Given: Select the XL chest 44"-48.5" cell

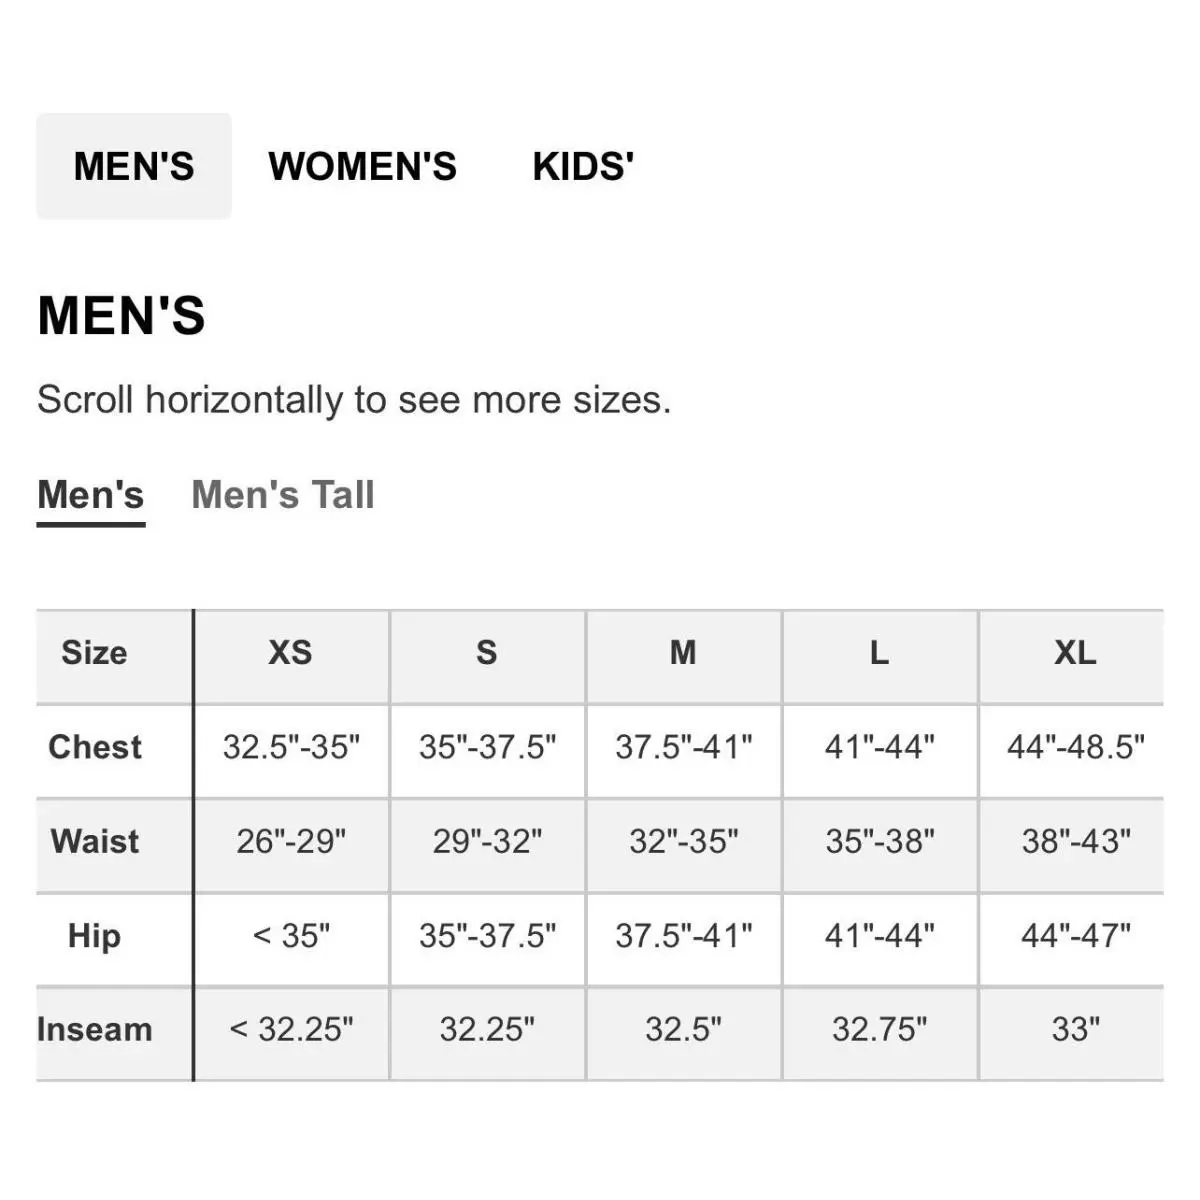Looking at the screenshot, I should click(1075, 747).
